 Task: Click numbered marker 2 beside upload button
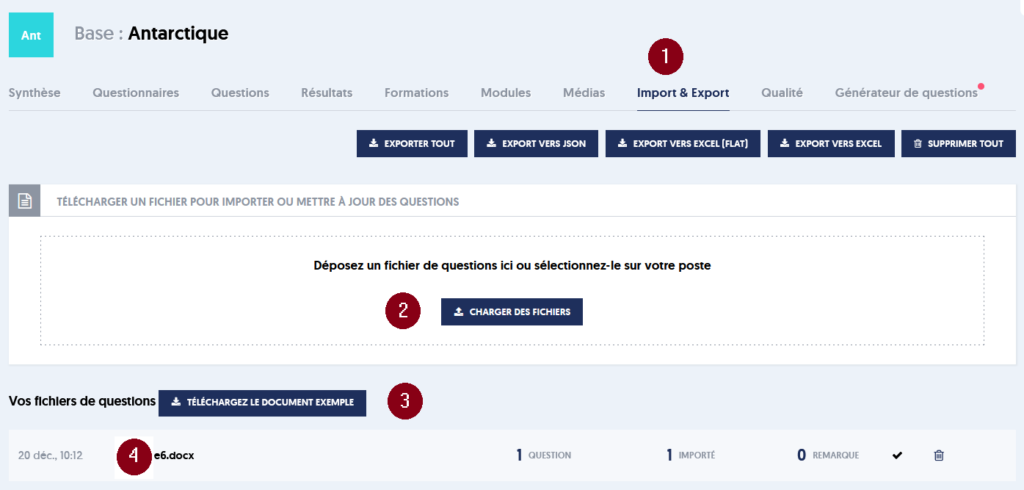point(403,311)
